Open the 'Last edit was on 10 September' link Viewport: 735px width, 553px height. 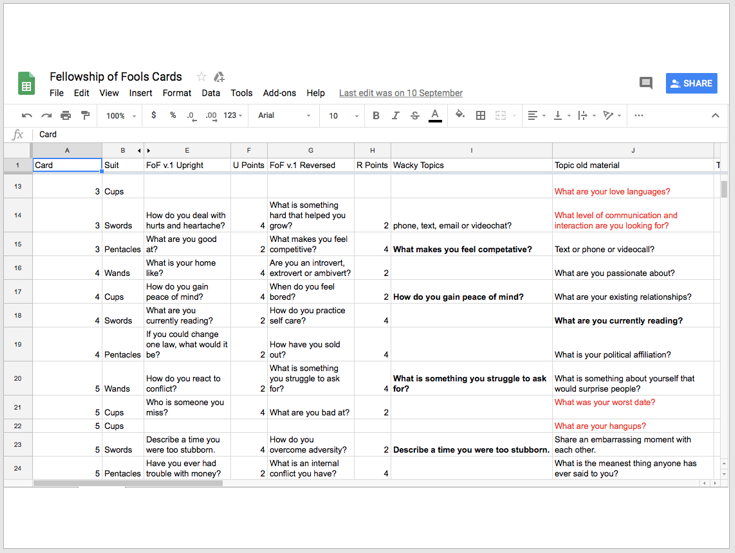click(x=400, y=93)
